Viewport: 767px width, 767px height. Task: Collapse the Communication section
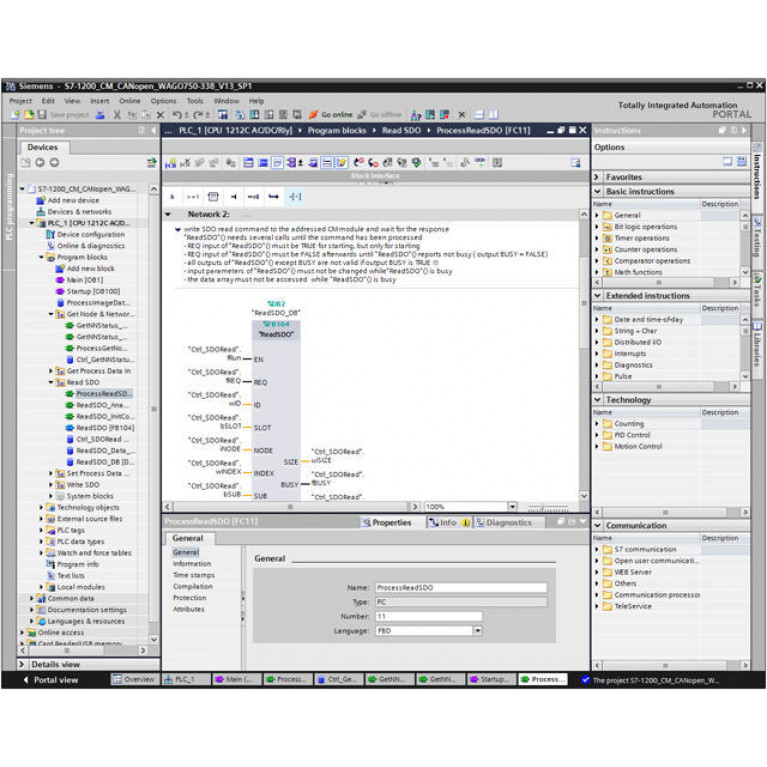click(x=597, y=525)
